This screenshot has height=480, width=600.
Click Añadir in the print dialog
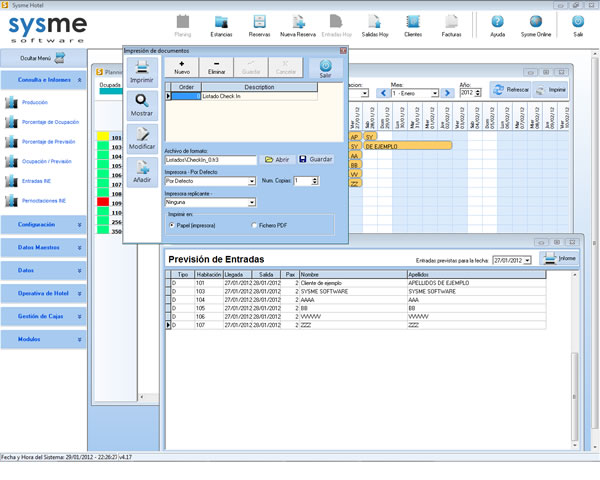click(142, 172)
